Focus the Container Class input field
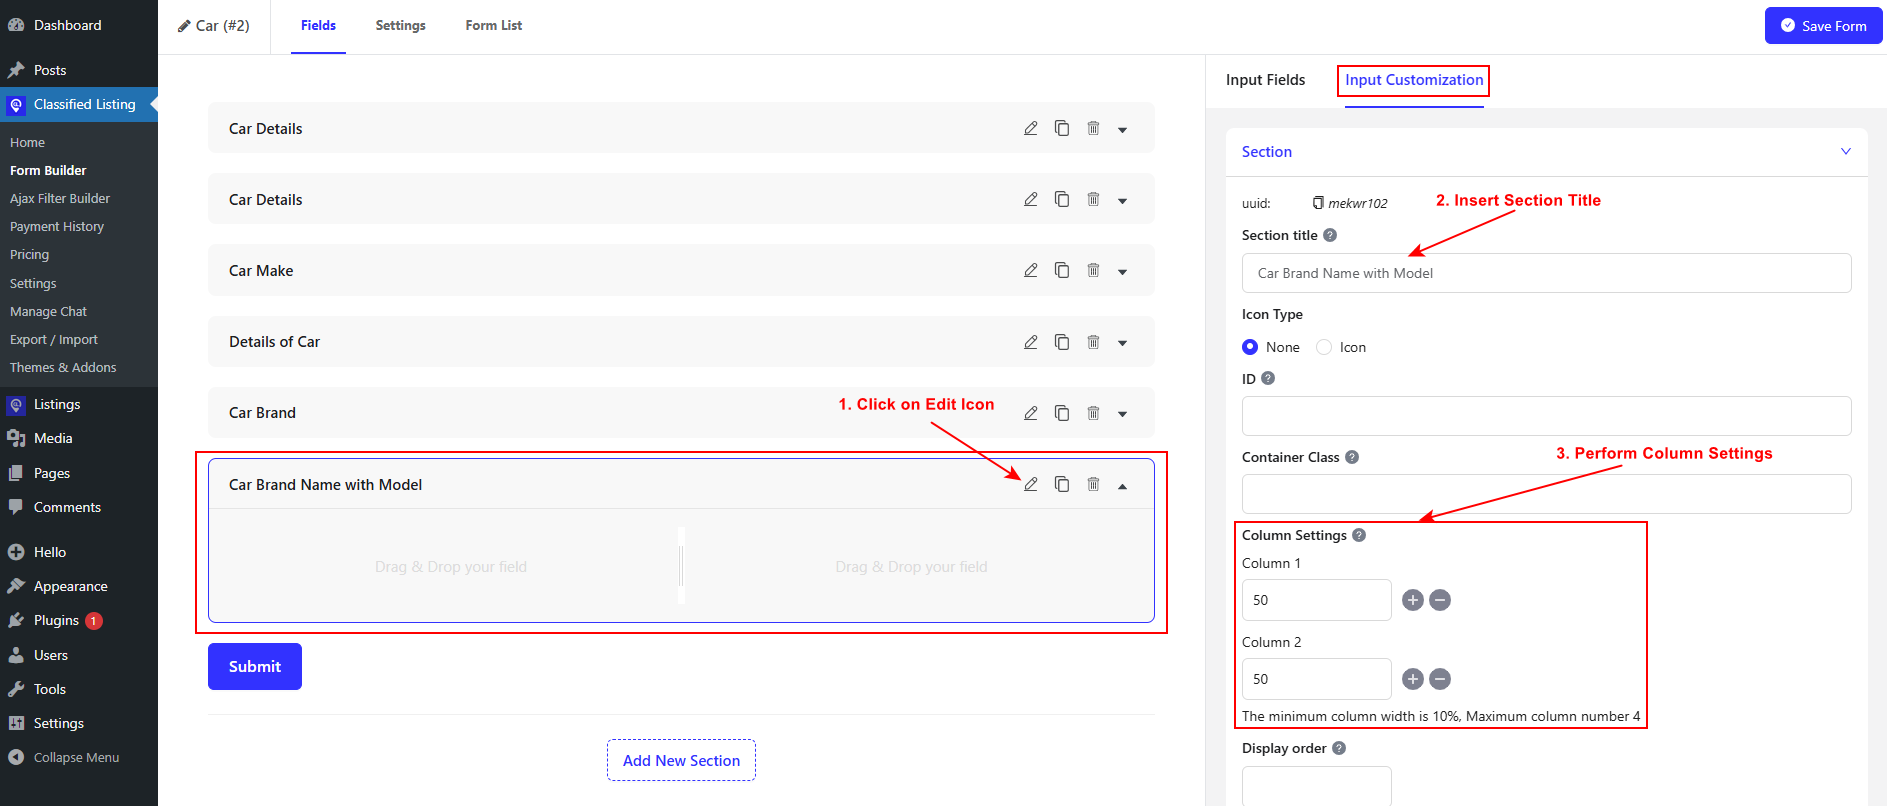The image size is (1887, 806). pos(1547,494)
